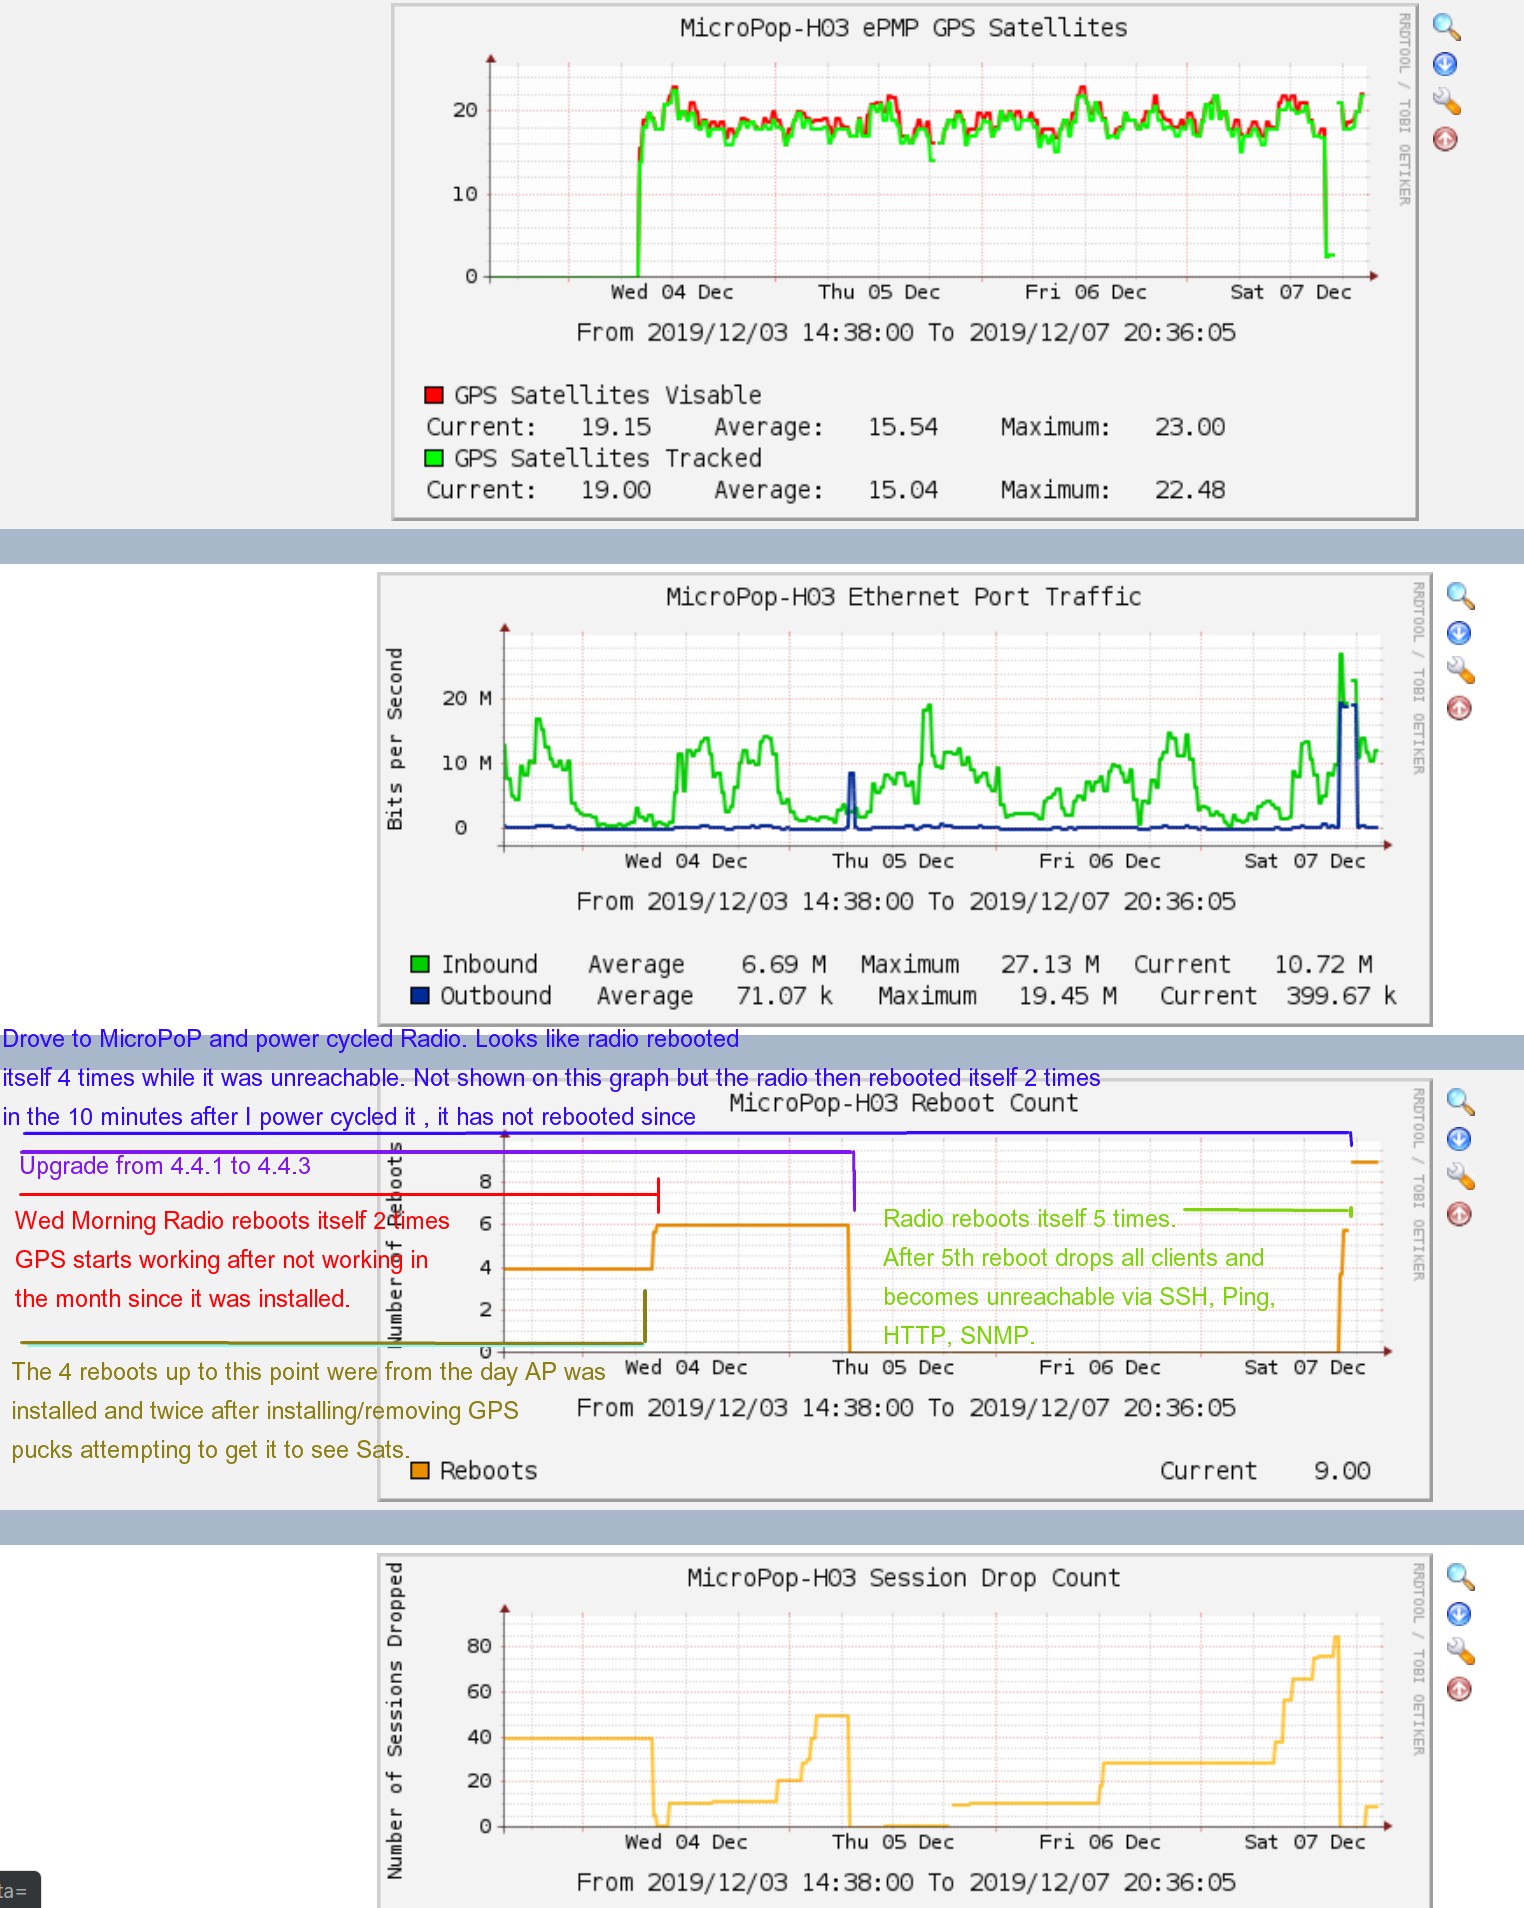Export Ethernet Port Traffic data via blue arrow
The width and height of the screenshot is (1524, 1908).
point(1459,633)
